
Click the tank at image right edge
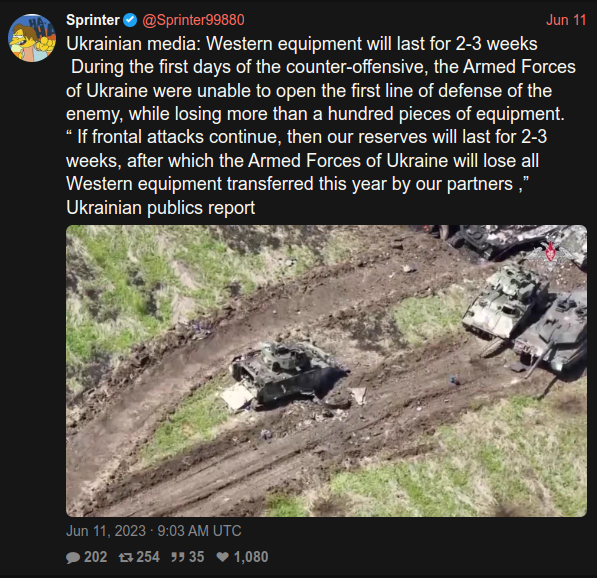pos(552,335)
